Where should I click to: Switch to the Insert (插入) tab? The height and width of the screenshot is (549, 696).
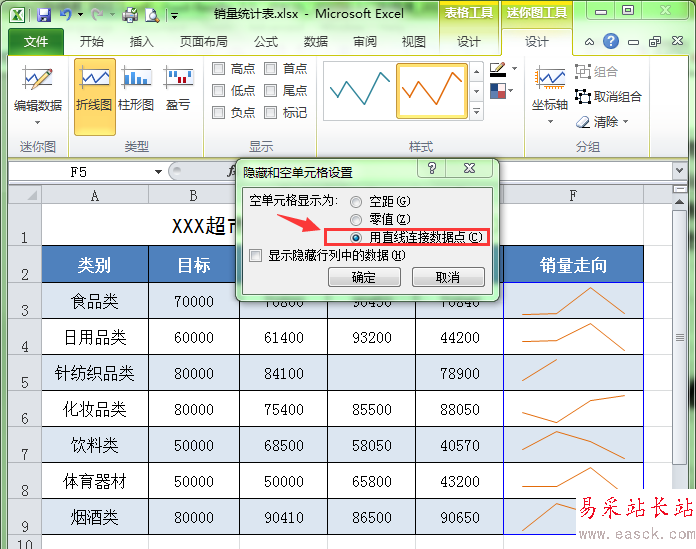(141, 42)
